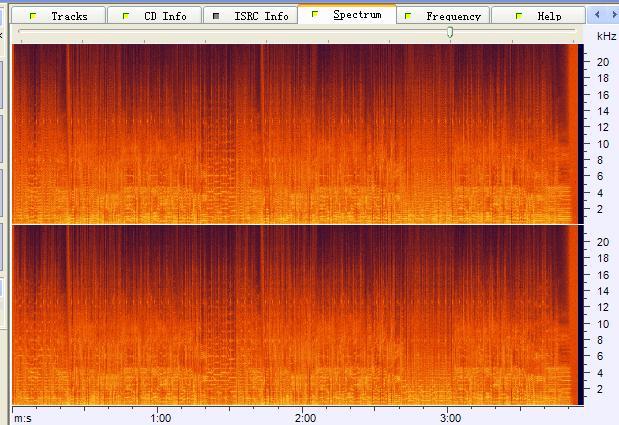Switch to the Frequency tab
Image resolution: width=619 pixels, height=425 pixels.
click(x=443, y=16)
